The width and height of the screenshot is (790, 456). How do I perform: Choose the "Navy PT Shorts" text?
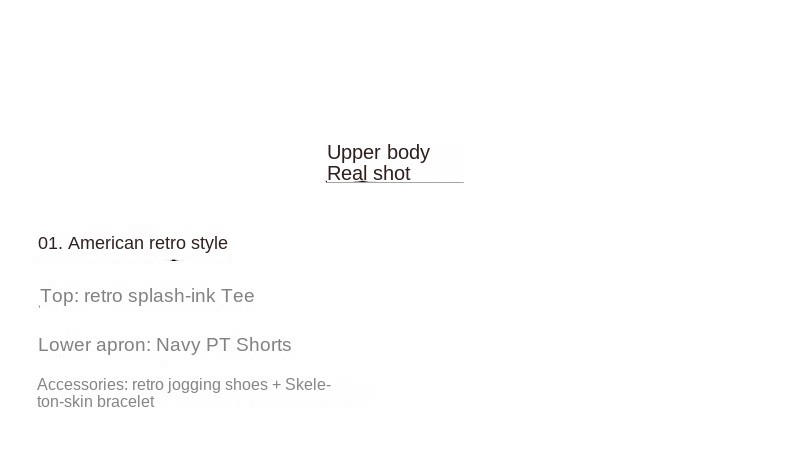tap(224, 345)
